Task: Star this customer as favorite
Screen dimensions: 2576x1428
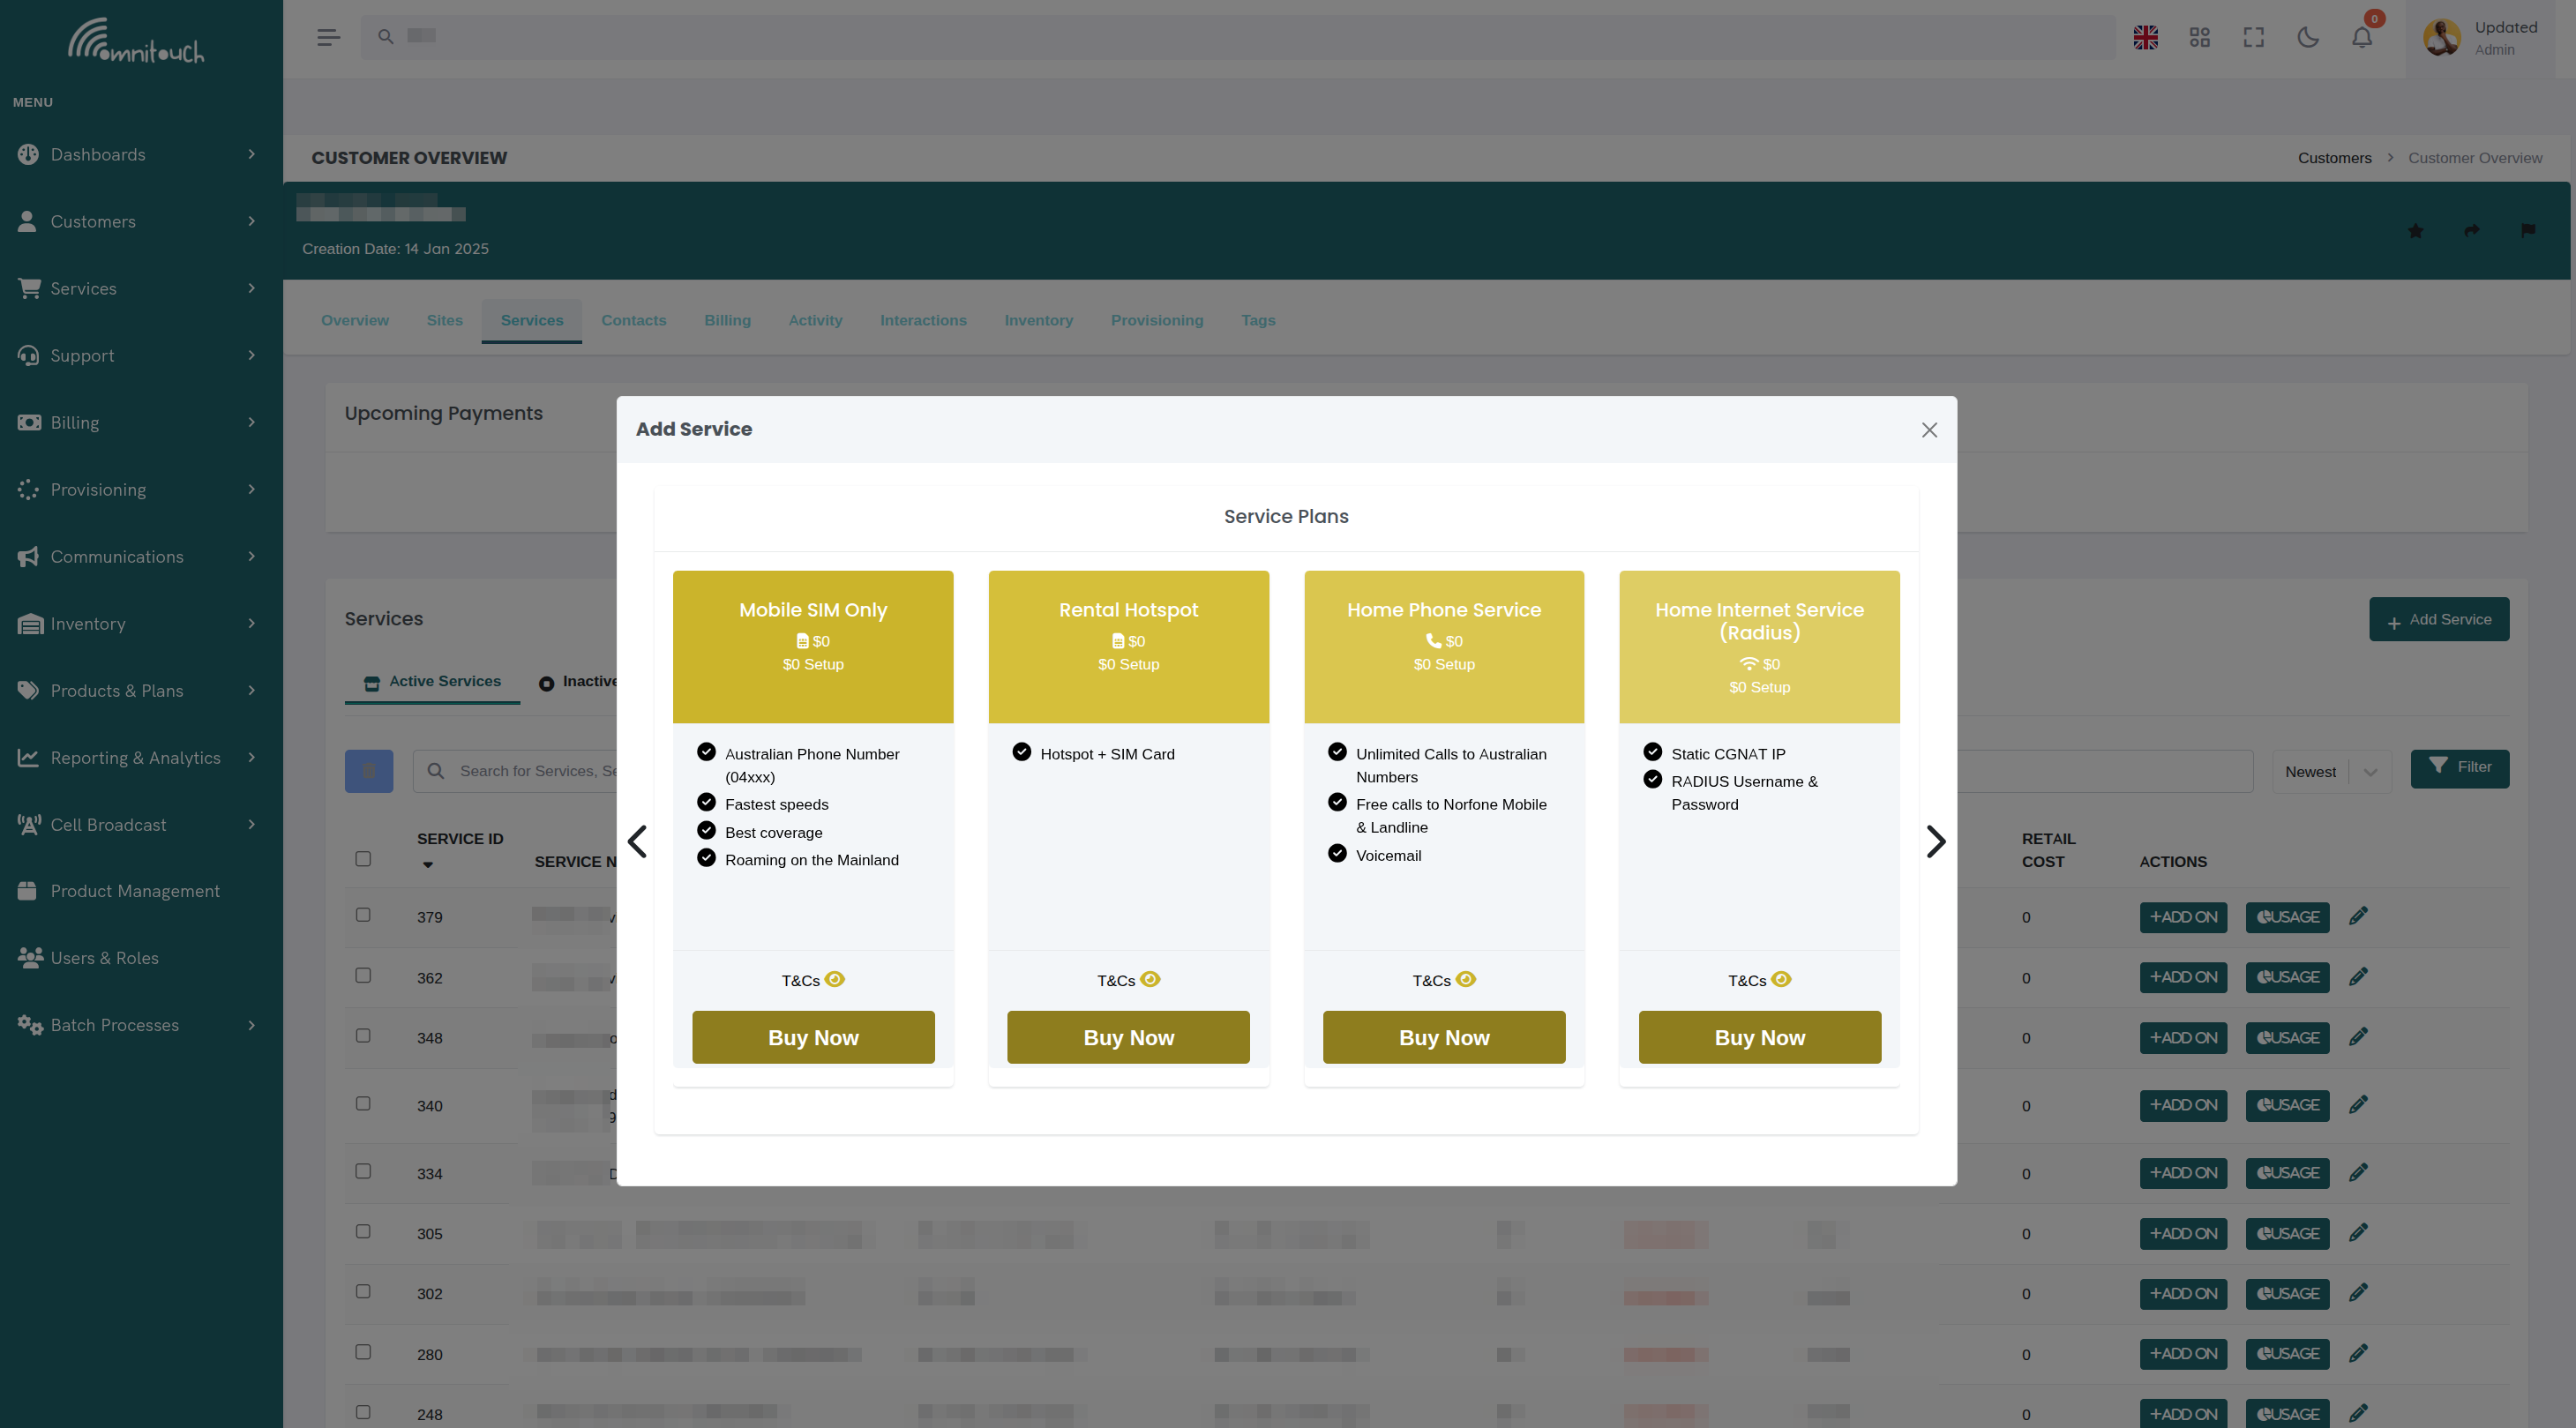Action: tap(2417, 231)
